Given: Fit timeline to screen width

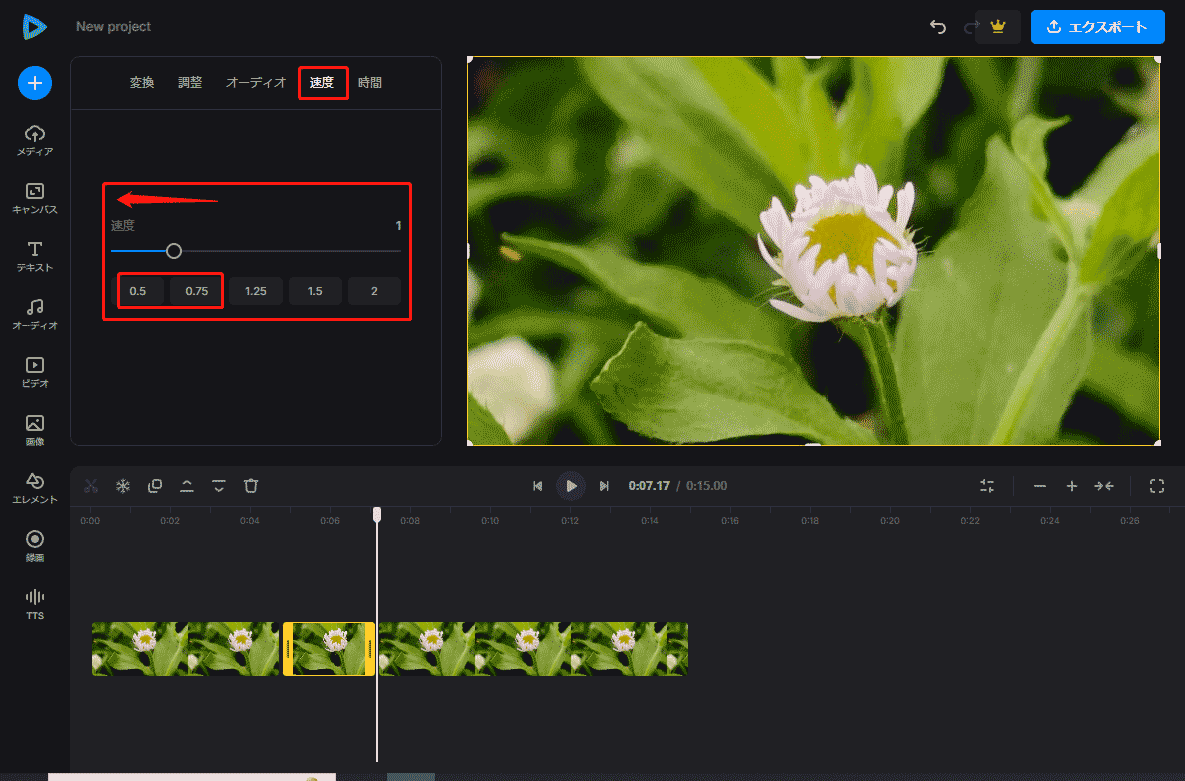Looking at the screenshot, I should [1104, 486].
